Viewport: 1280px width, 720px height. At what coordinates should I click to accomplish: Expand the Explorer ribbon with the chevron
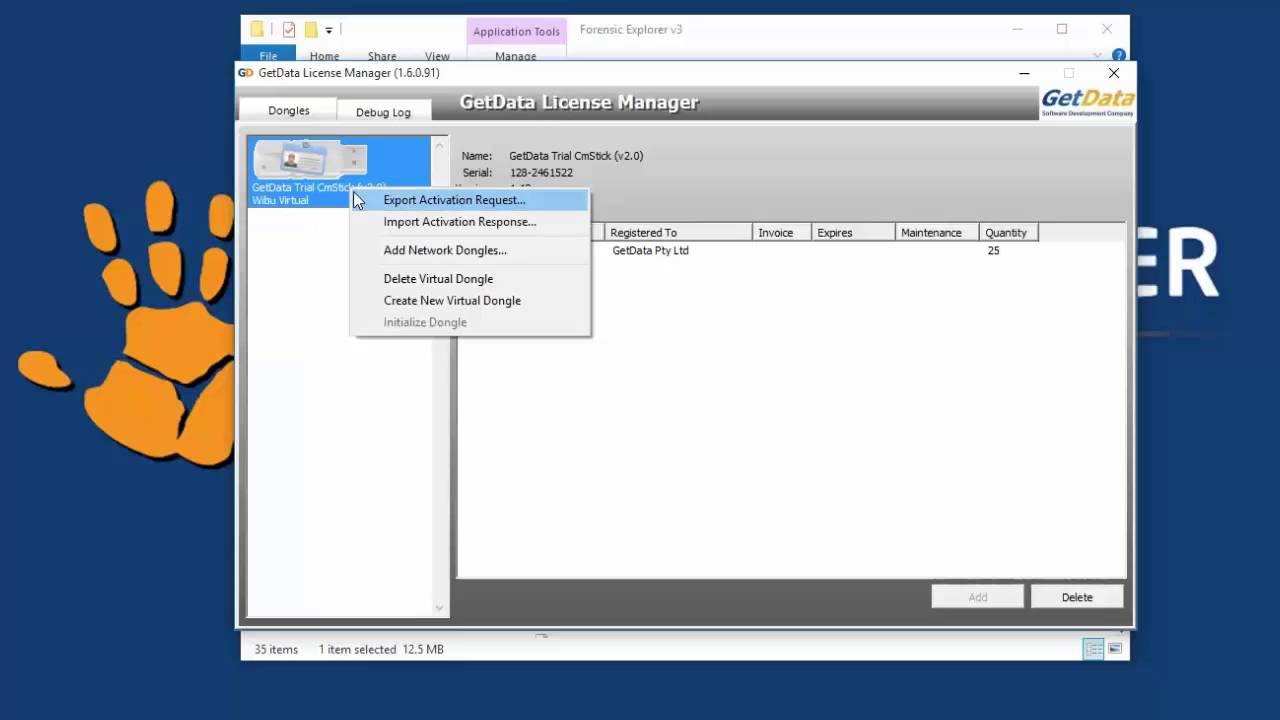pyautogui.click(x=1098, y=56)
